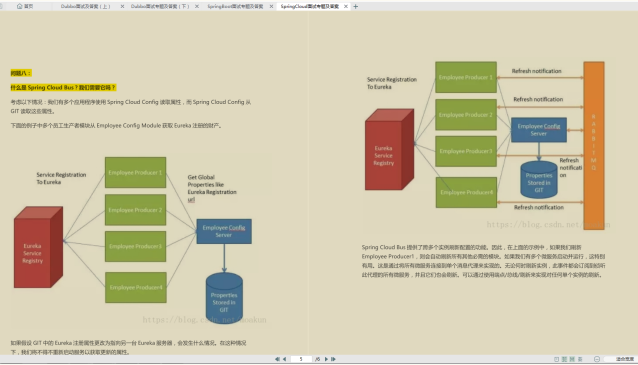This screenshot has height=365, width=638.
Task: Switch to single page view mode
Action: coord(556,359)
